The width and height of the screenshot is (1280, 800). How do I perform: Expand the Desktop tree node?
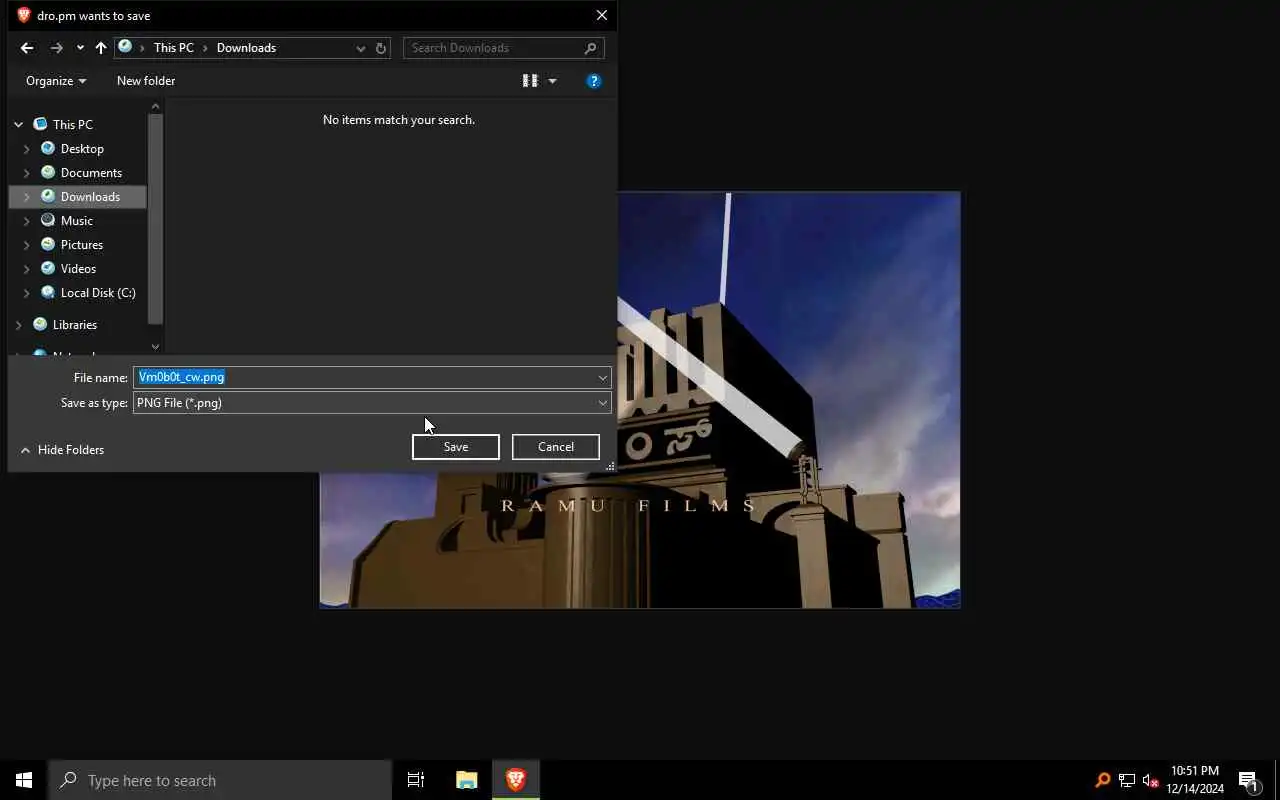[27, 149]
